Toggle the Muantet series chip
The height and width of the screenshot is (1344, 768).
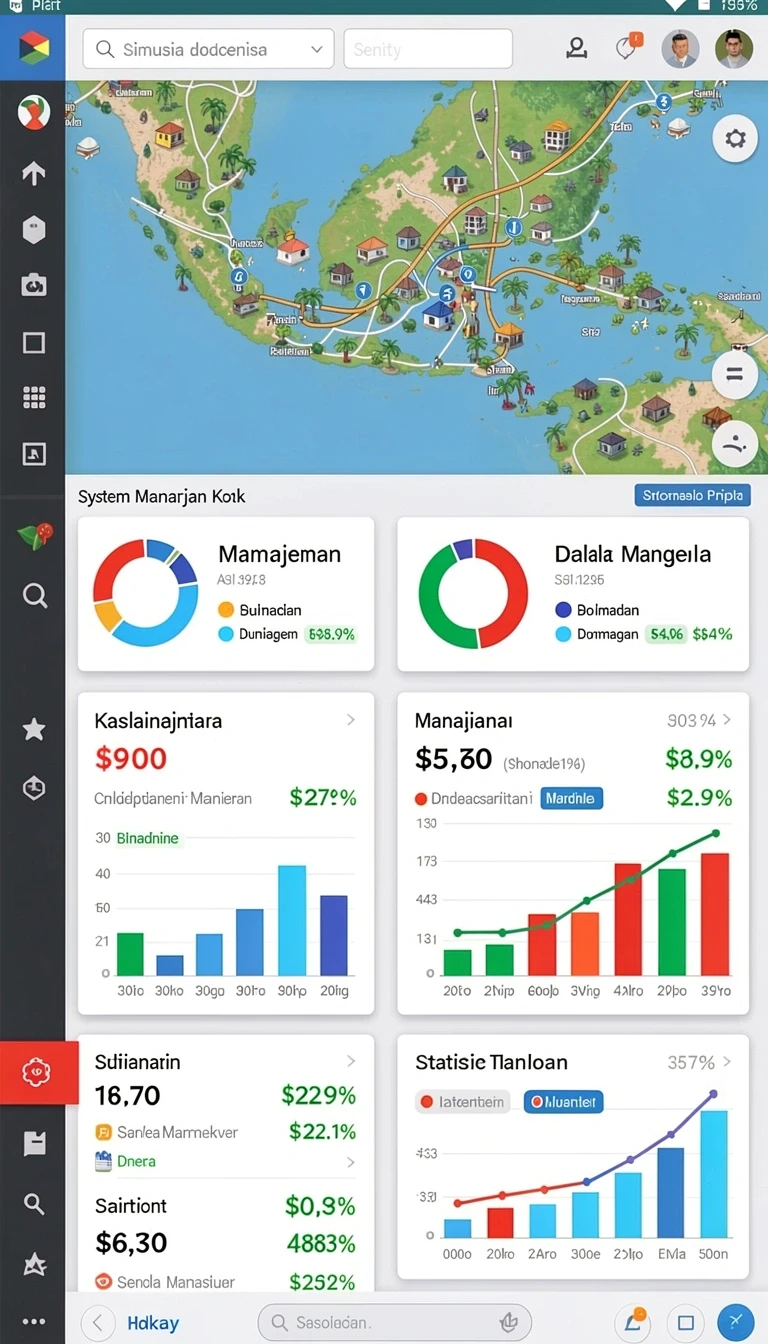(x=563, y=1102)
